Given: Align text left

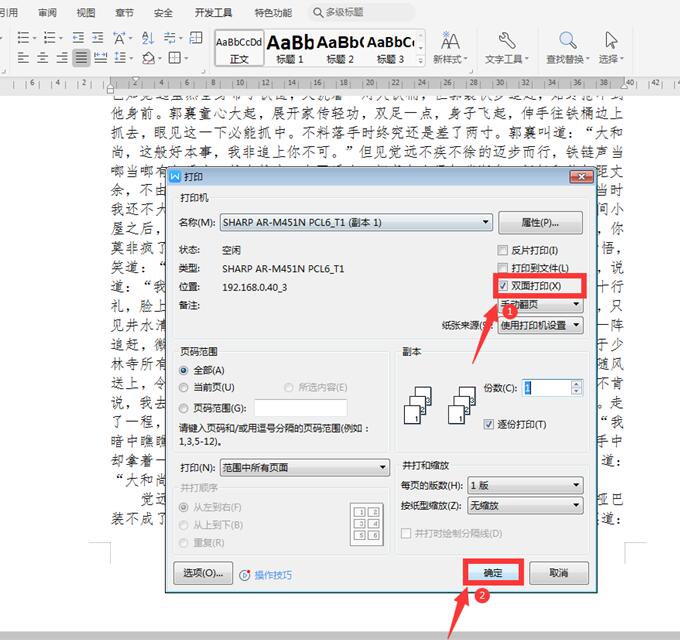Looking at the screenshot, I should (23, 58).
